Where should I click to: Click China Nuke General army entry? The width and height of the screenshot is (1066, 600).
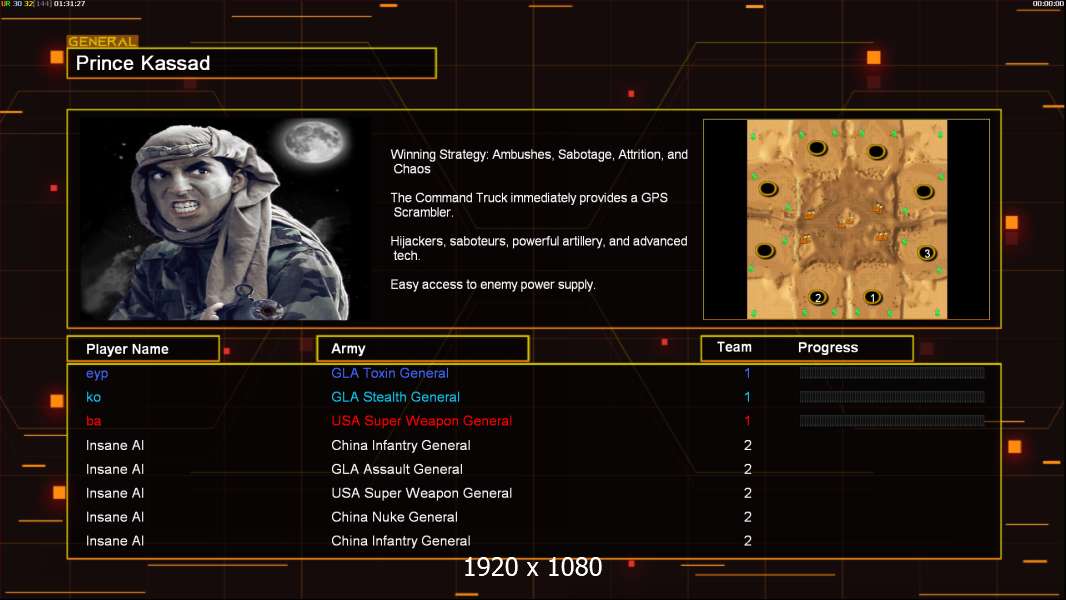click(394, 517)
